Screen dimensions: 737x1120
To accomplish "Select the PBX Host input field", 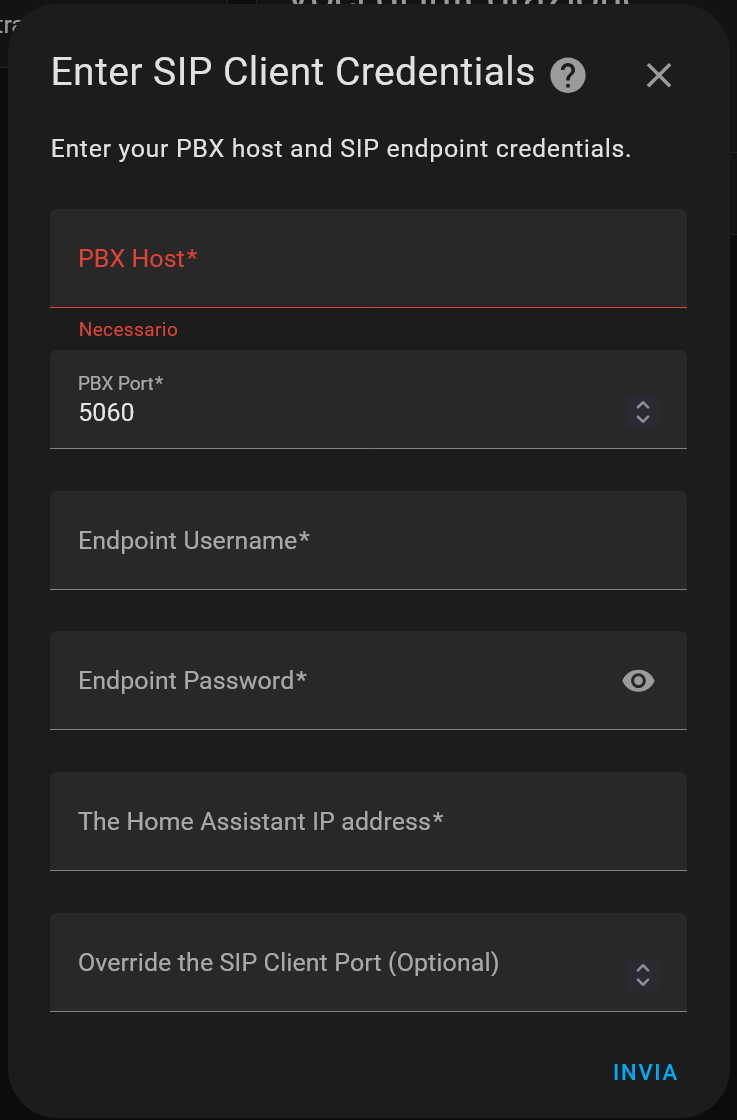I will (x=300, y=258).
